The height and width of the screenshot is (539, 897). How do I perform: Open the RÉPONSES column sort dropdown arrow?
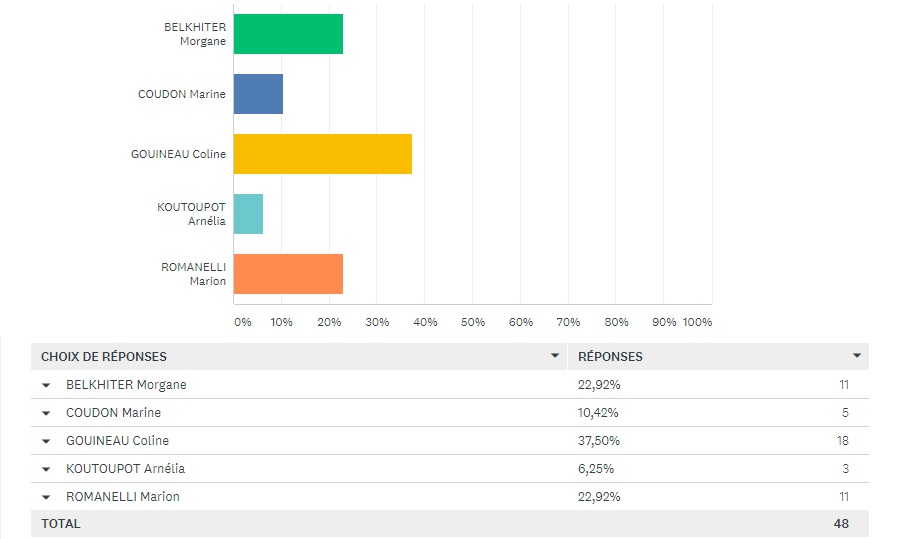(x=857, y=356)
